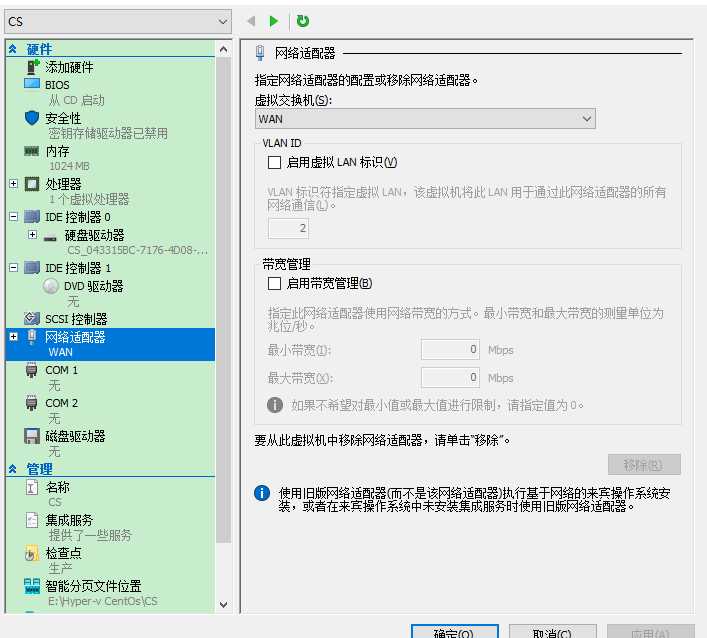Viewport: 707px width, 638px height.
Task: Click the 内存 memory chip icon
Action: (x=32, y=151)
